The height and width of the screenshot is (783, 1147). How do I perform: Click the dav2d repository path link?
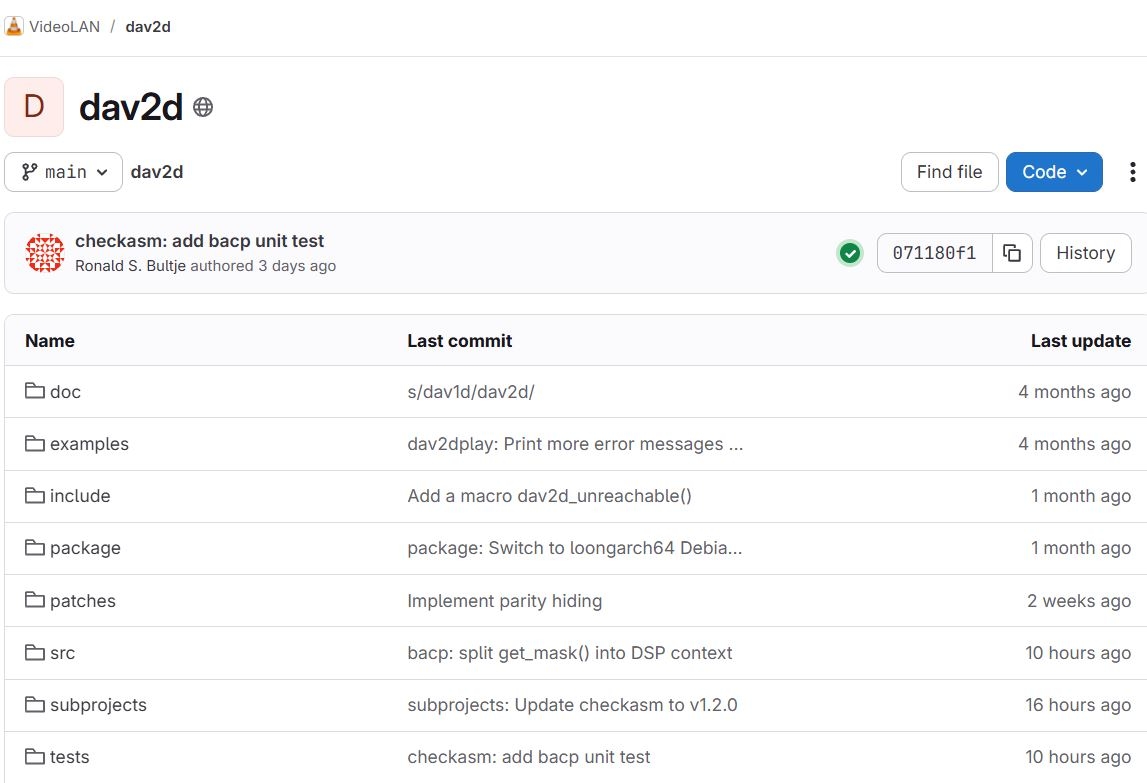157,172
